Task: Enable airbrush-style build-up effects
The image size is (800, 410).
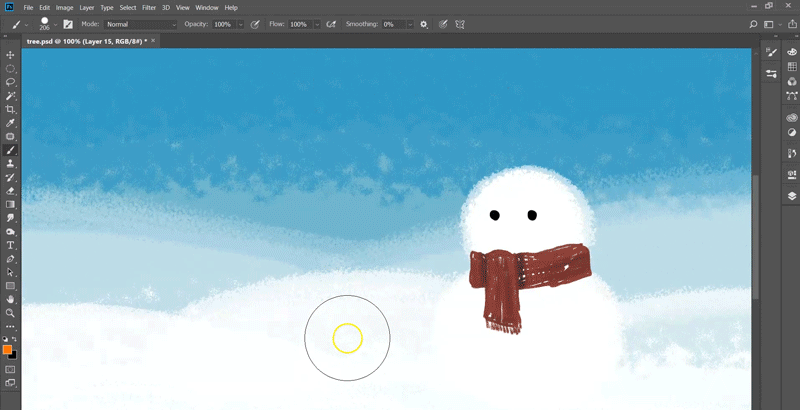Action: coord(331,23)
